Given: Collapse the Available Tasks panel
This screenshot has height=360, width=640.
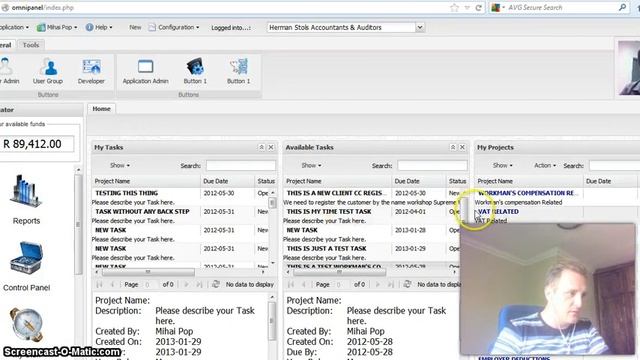Looking at the screenshot, I should 453,147.
